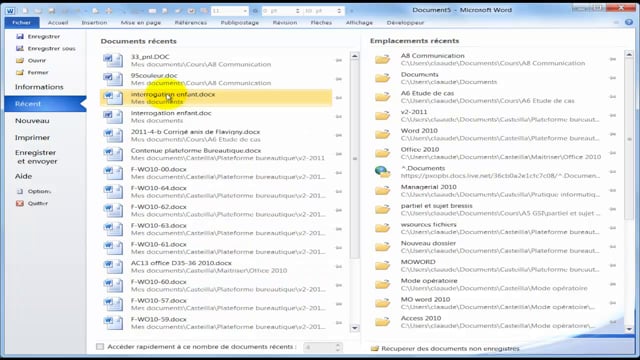Image resolution: width=640 pixels, height=360 pixels.
Task: Open AC13 office D35-36 2010.docx icon
Action: click(113, 267)
